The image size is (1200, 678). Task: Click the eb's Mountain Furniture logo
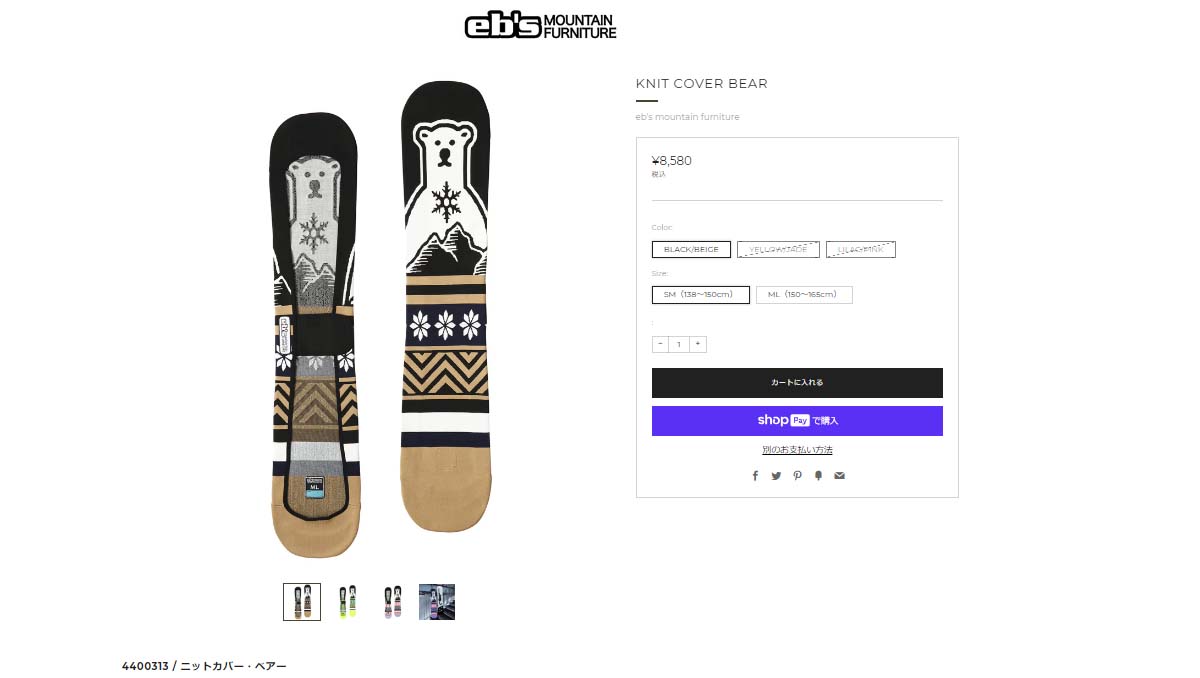[x=540, y=26]
